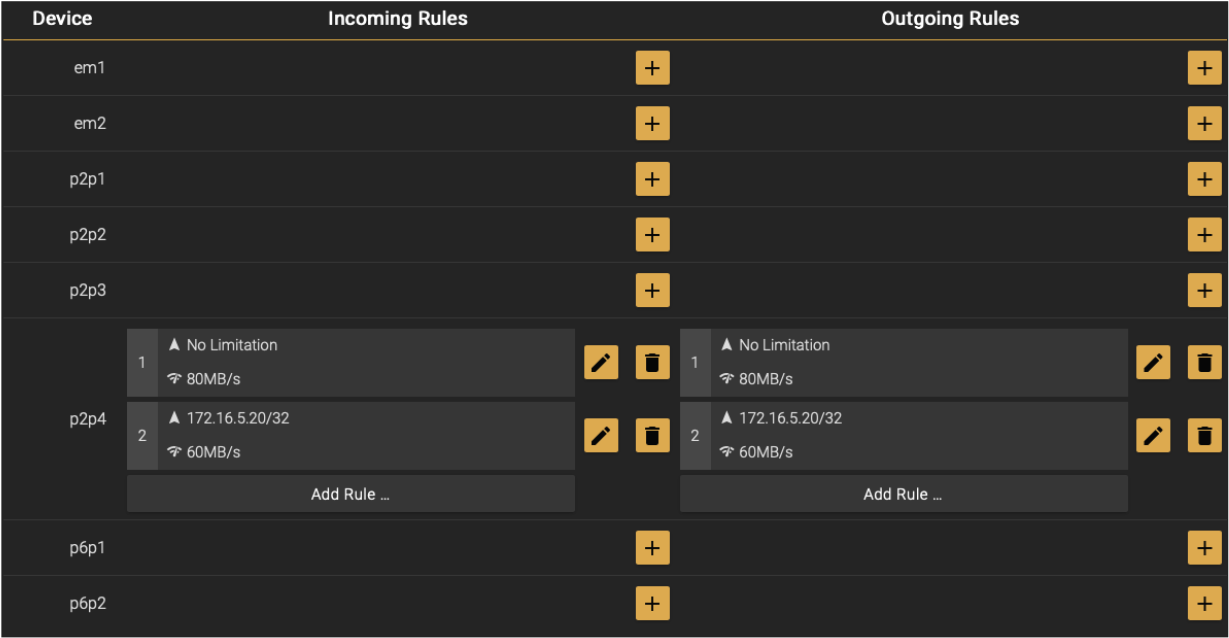
Task: Select incoming rule 1 80MB/s bandwidth value
Action: tap(214, 379)
